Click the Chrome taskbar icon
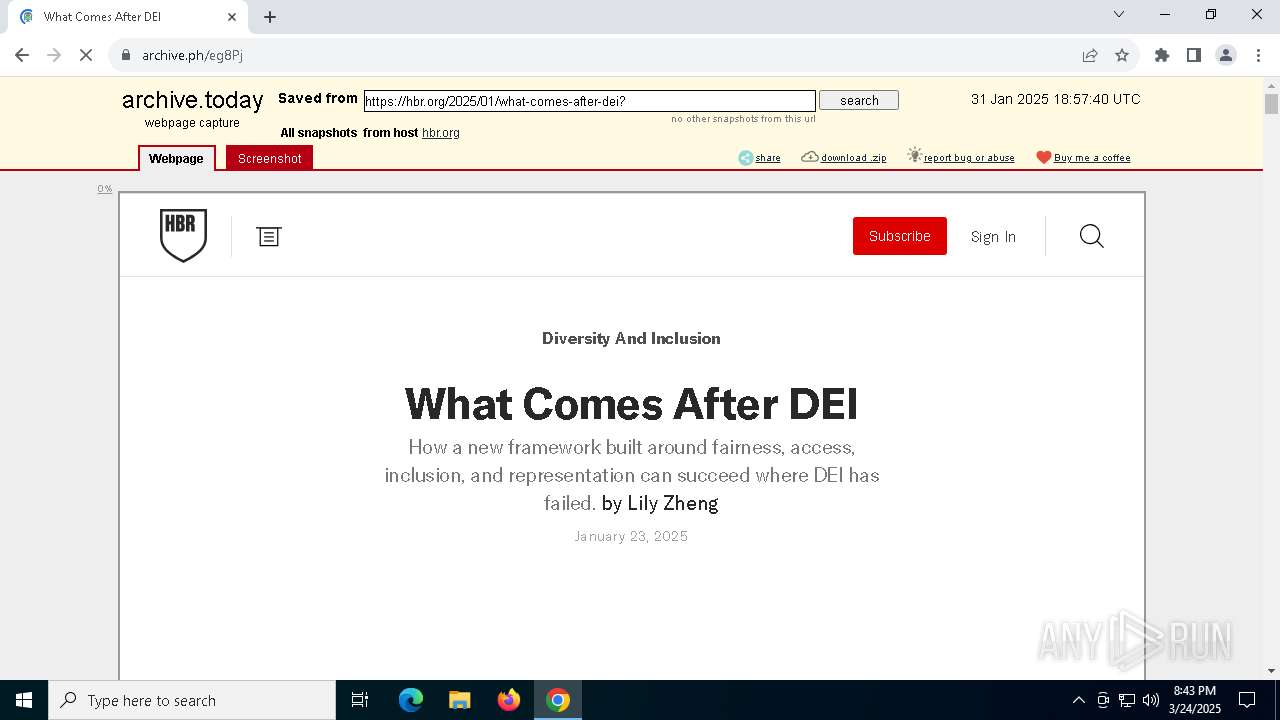 (558, 700)
